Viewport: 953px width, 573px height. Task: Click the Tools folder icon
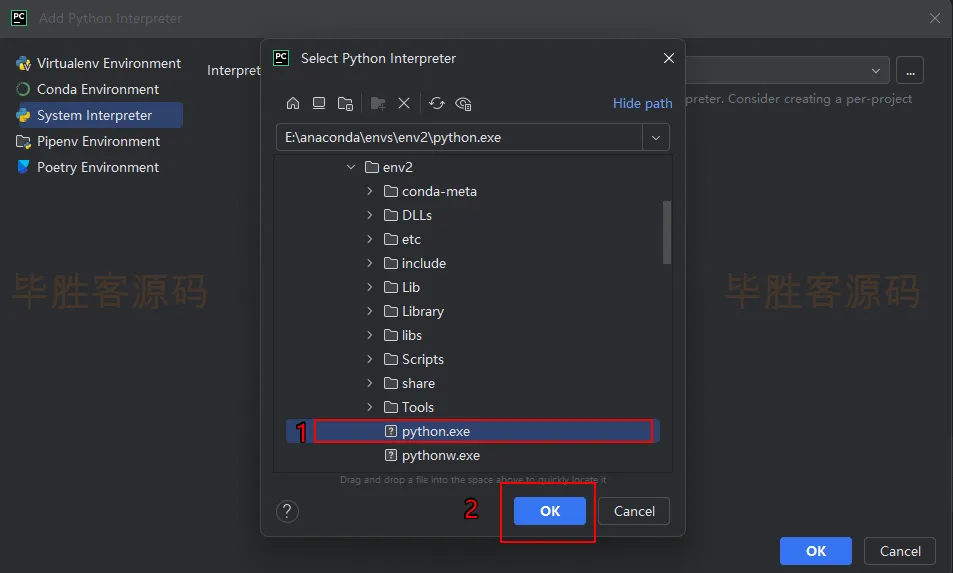(x=391, y=407)
